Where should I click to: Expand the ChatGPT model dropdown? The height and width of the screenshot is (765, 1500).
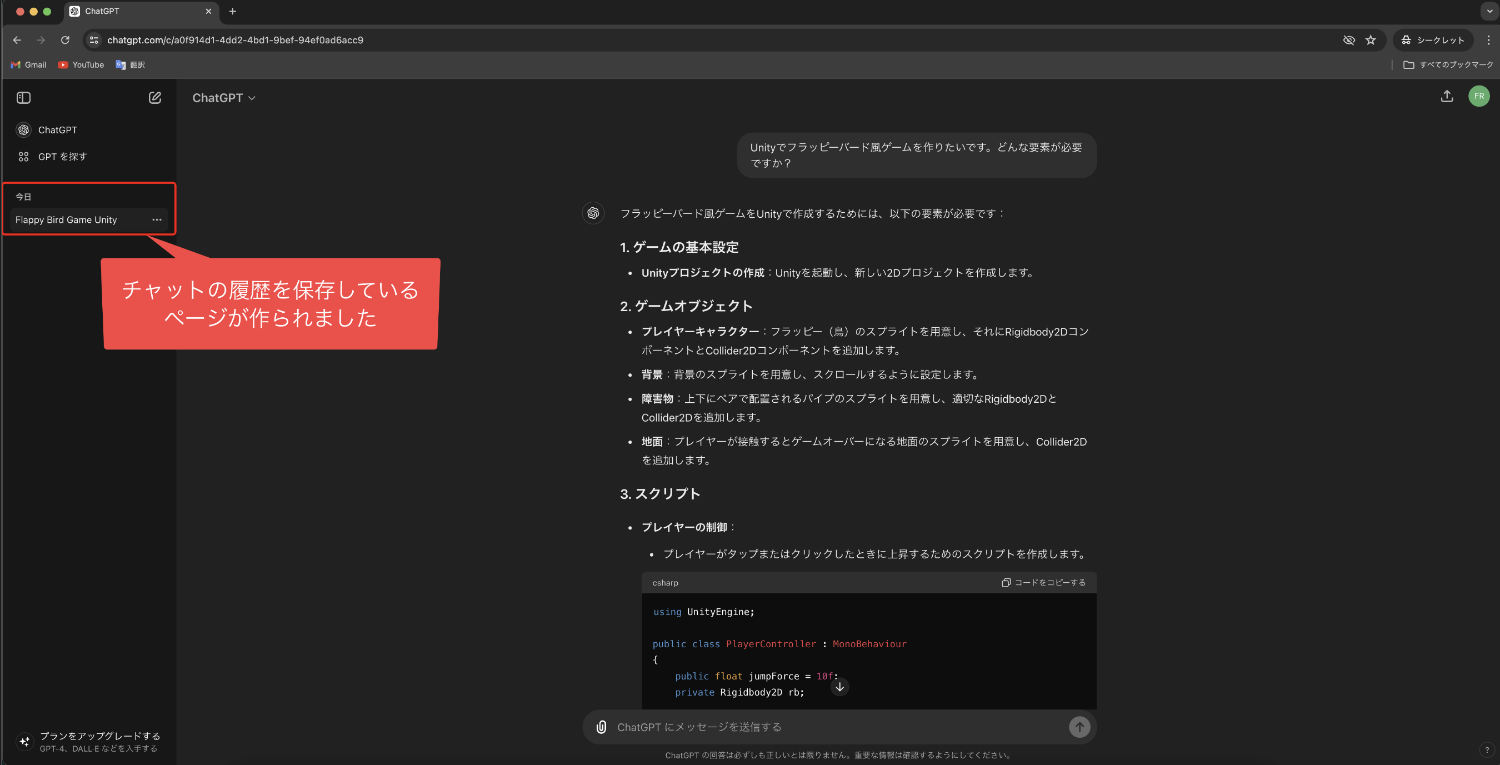tap(224, 98)
